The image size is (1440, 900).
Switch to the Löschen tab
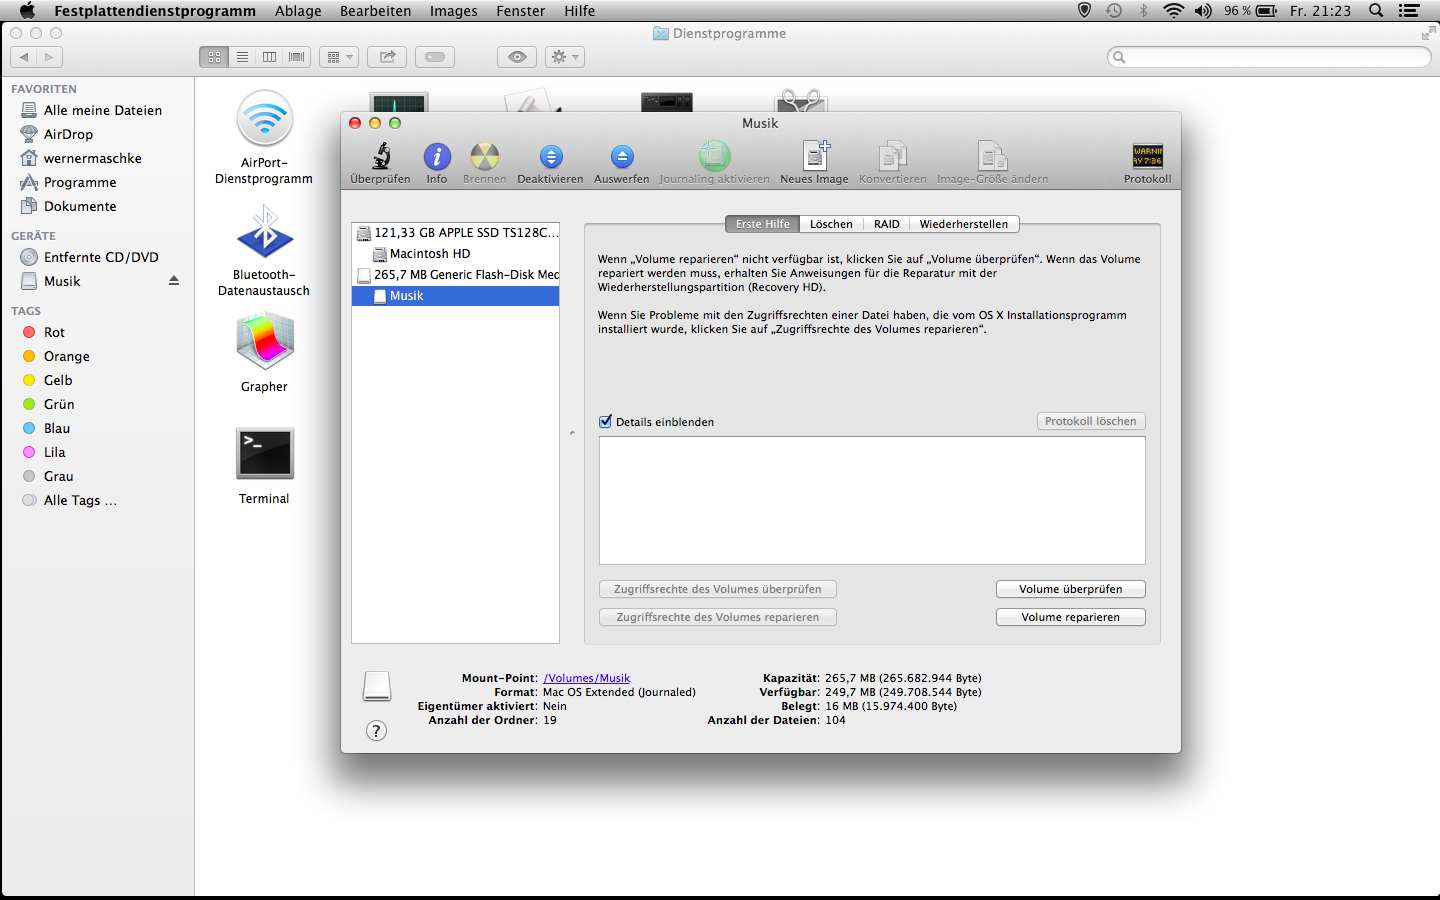coord(831,224)
